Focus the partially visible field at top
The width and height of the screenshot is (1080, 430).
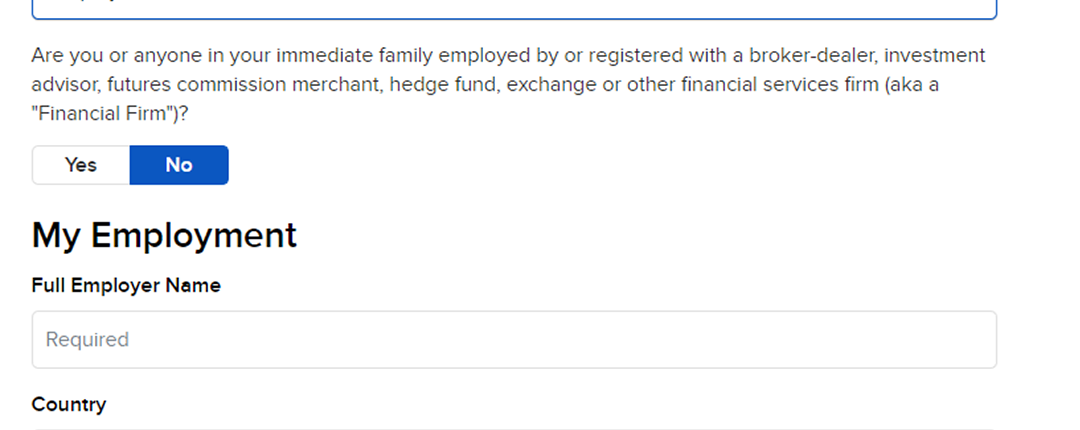point(514,8)
